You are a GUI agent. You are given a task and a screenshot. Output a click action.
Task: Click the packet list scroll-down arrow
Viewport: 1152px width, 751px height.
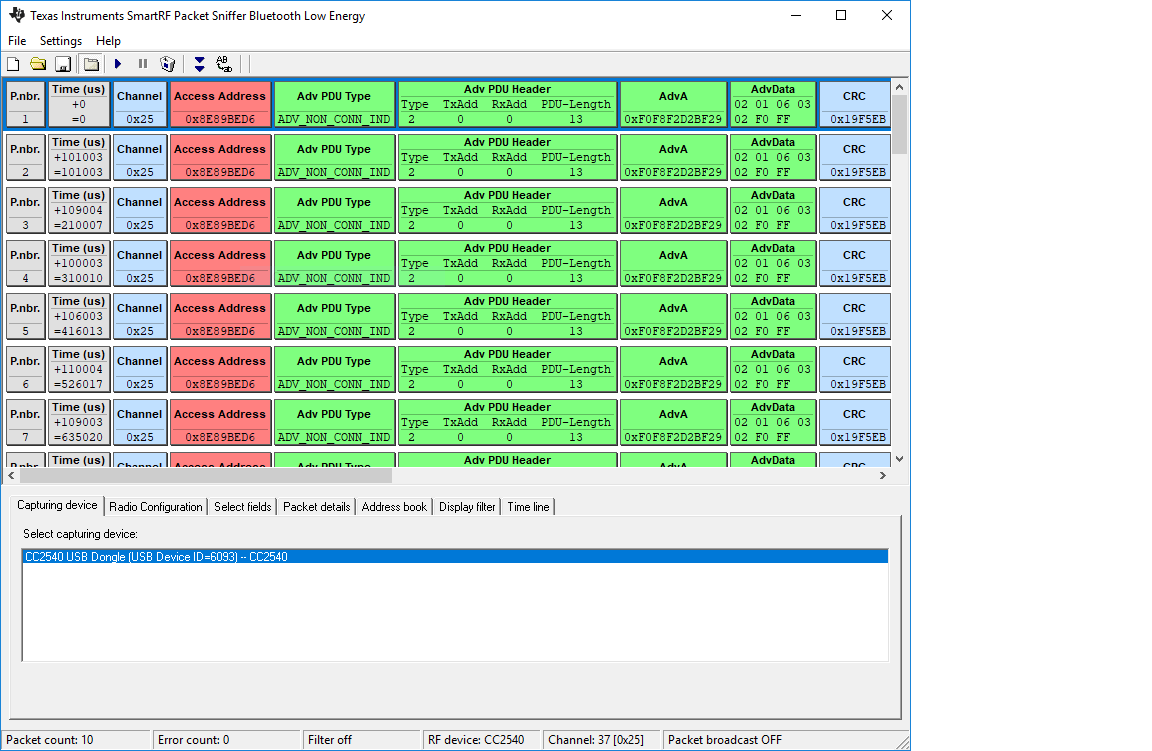click(899, 459)
